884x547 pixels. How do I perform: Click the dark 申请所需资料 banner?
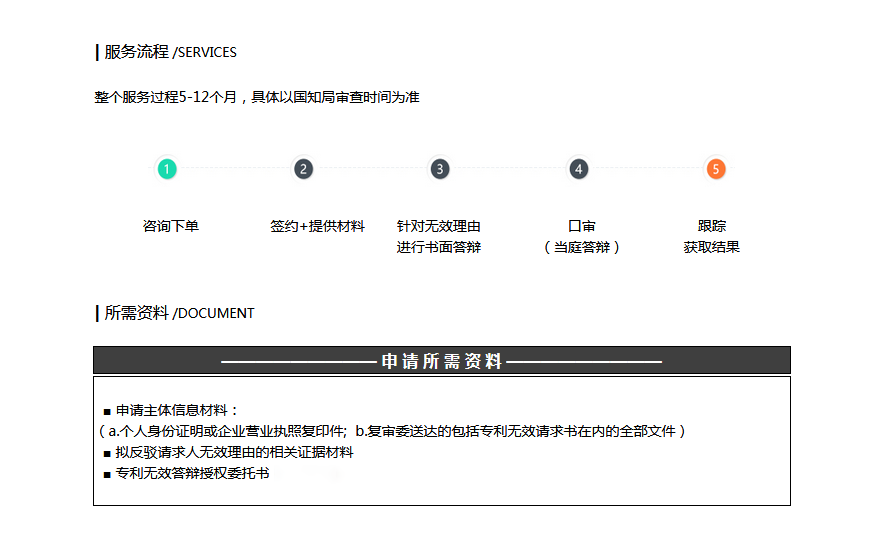click(442, 361)
